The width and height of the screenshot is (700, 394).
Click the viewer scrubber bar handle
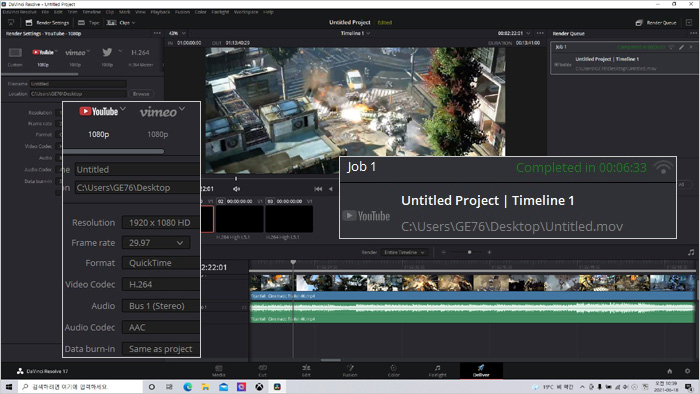point(236,178)
